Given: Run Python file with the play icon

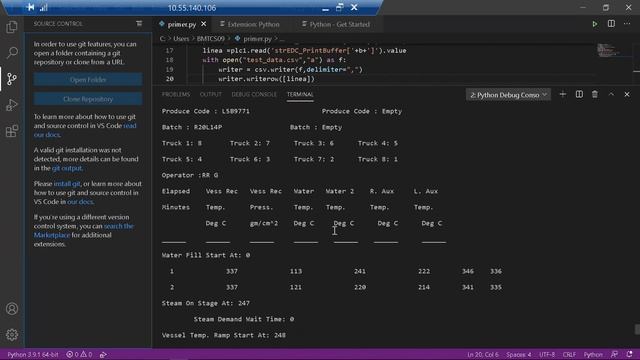Looking at the screenshot, I should (x=595, y=24).
